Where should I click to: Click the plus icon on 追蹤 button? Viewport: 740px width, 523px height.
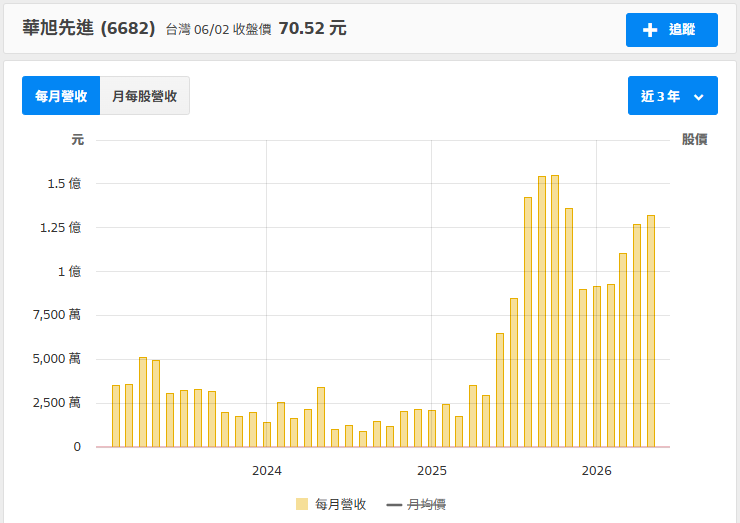pyautogui.click(x=650, y=30)
